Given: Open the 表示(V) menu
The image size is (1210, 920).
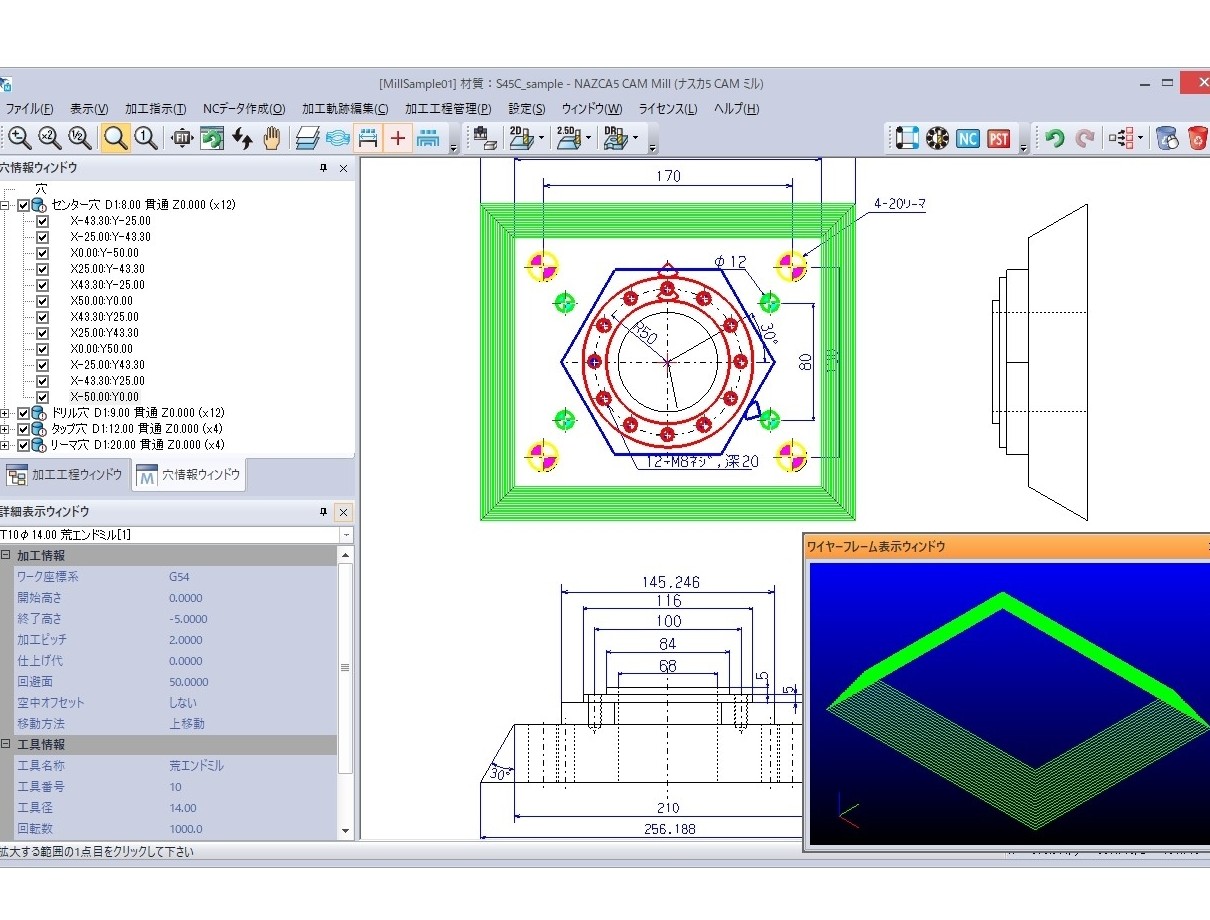Looking at the screenshot, I should click(89, 109).
